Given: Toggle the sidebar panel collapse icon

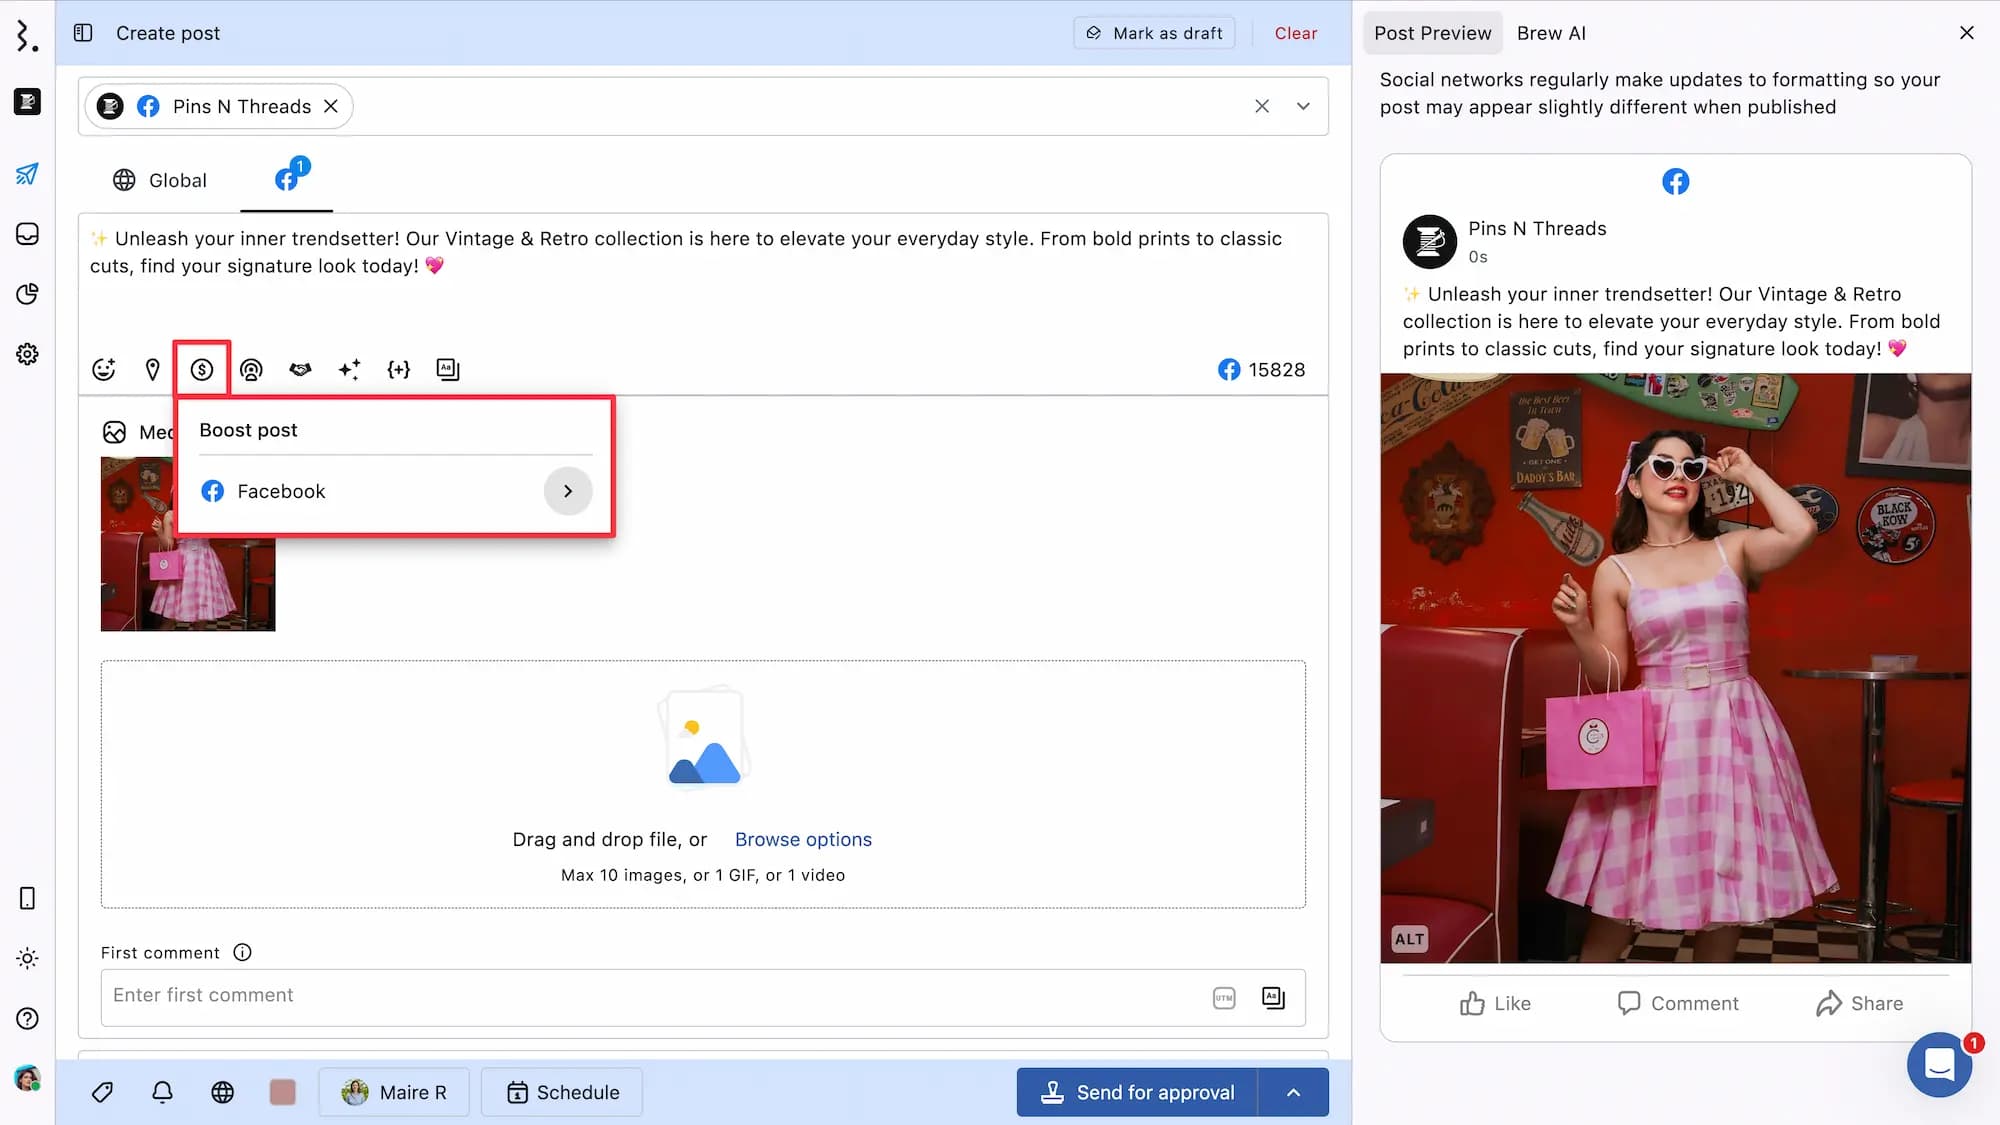Looking at the screenshot, I should click(83, 33).
